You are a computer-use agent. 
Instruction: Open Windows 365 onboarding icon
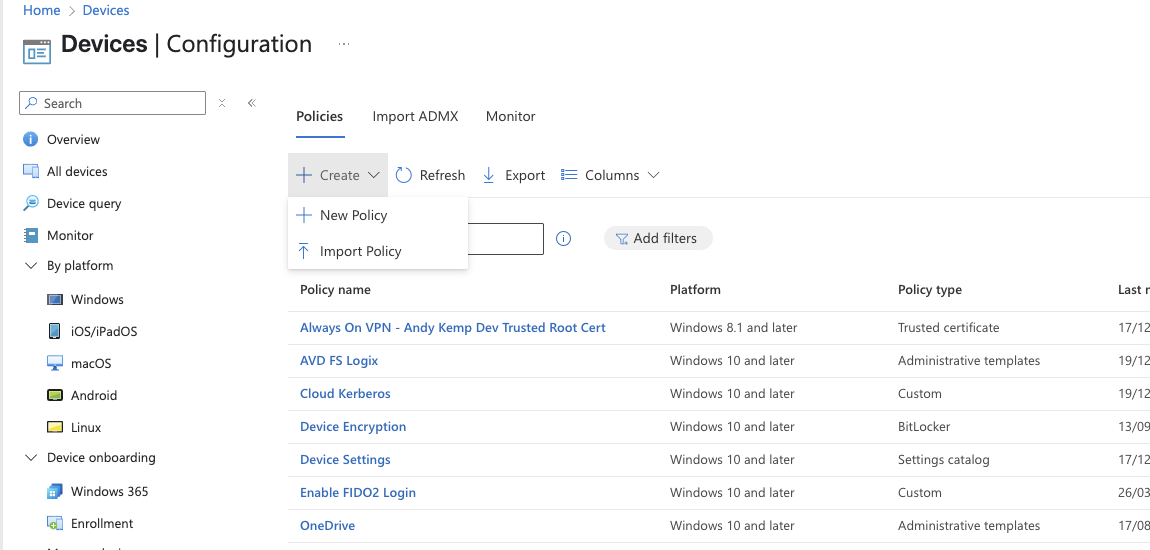(55, 492)
